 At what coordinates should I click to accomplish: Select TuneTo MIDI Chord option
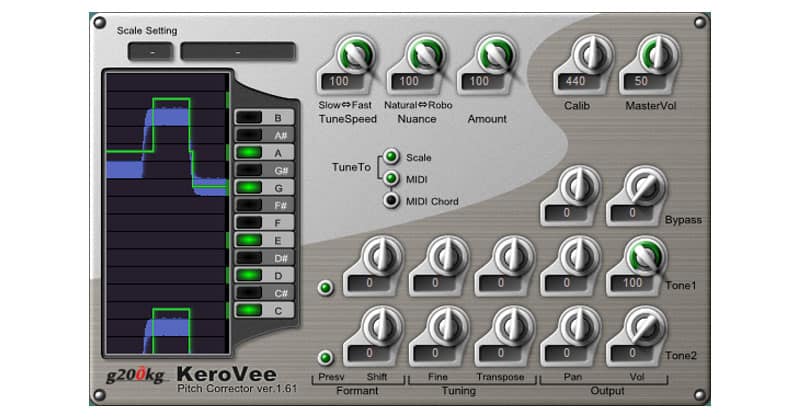click(x=391, y=201)
